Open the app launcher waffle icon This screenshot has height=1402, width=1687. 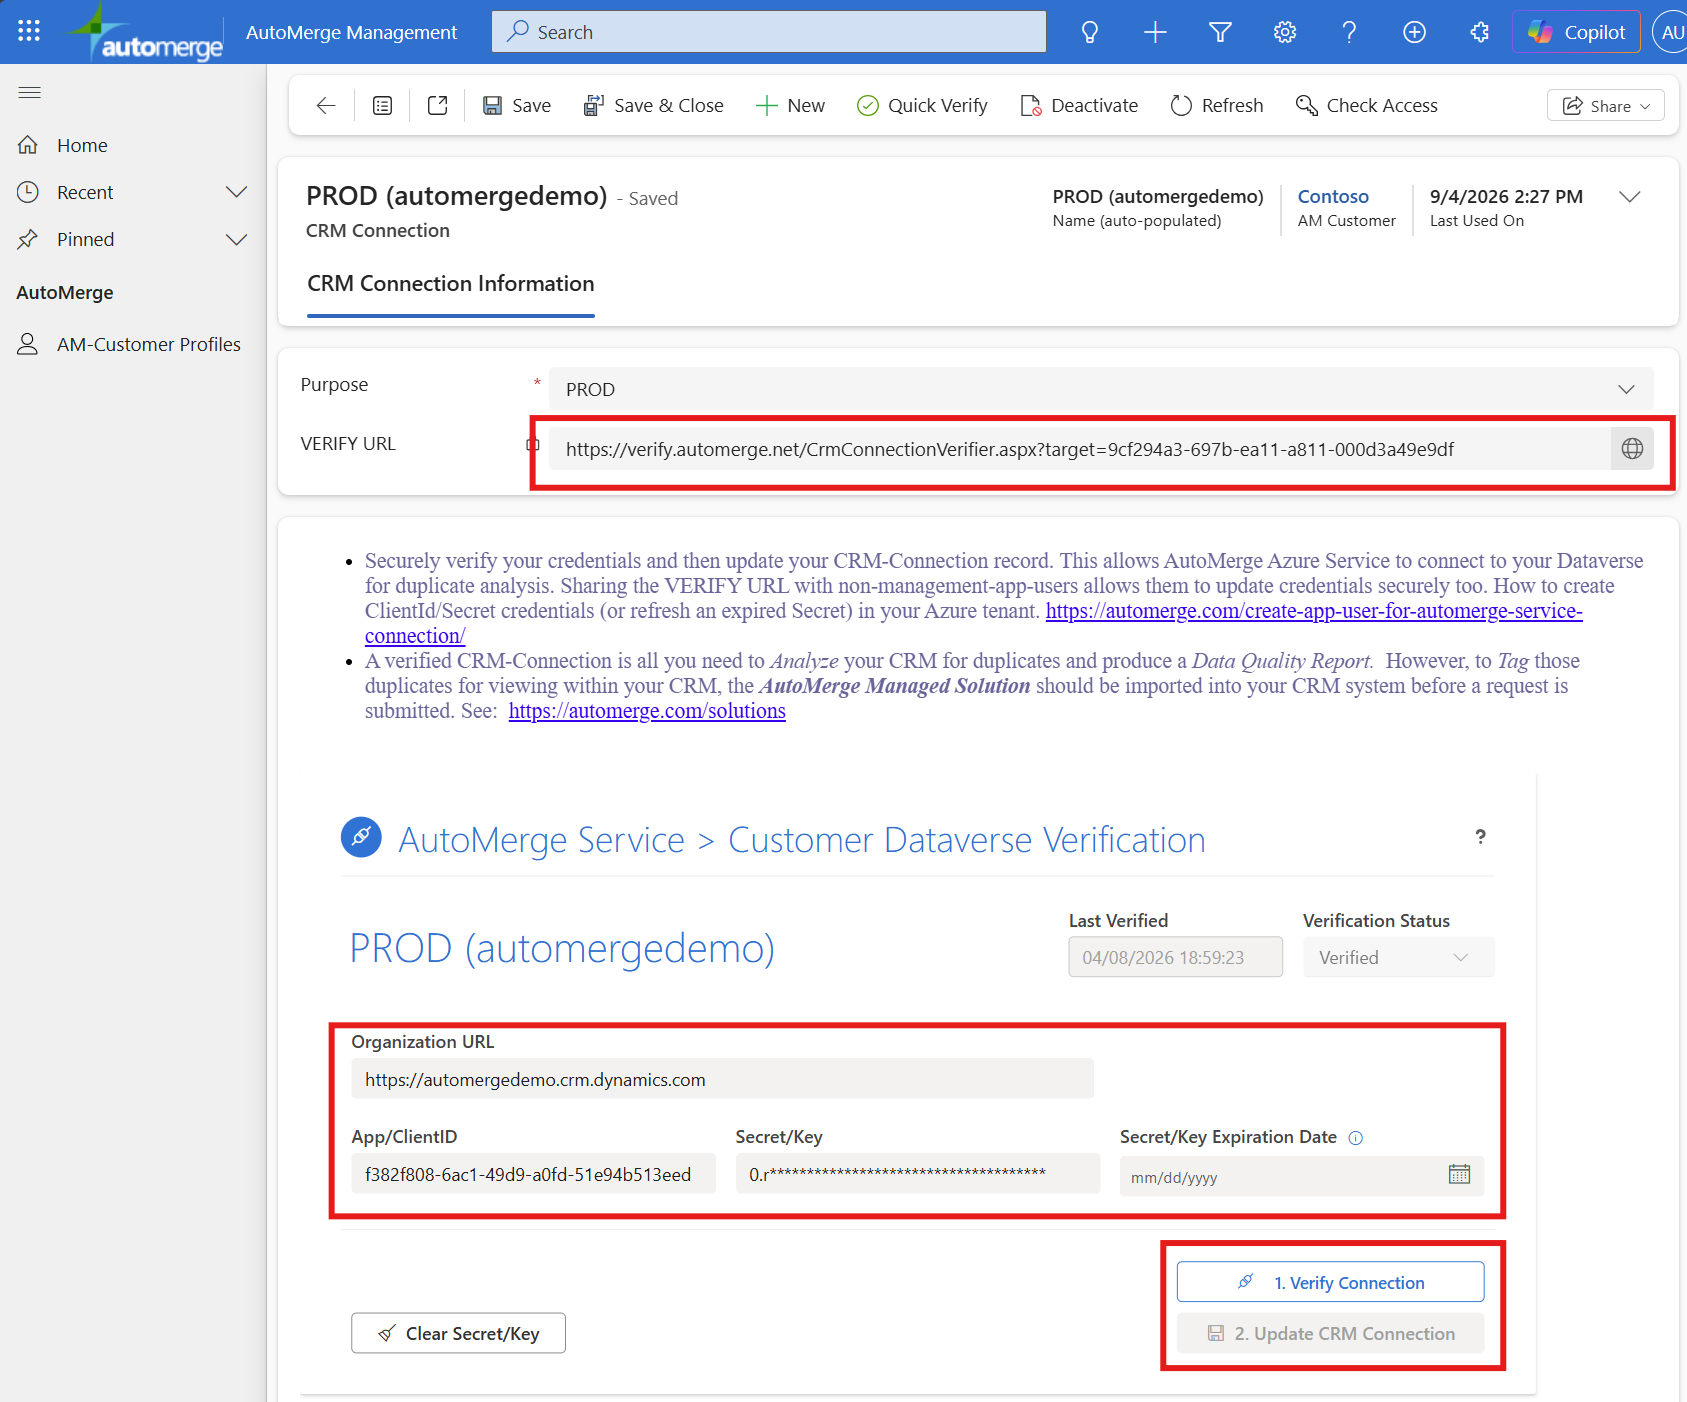tap(29, 32)
